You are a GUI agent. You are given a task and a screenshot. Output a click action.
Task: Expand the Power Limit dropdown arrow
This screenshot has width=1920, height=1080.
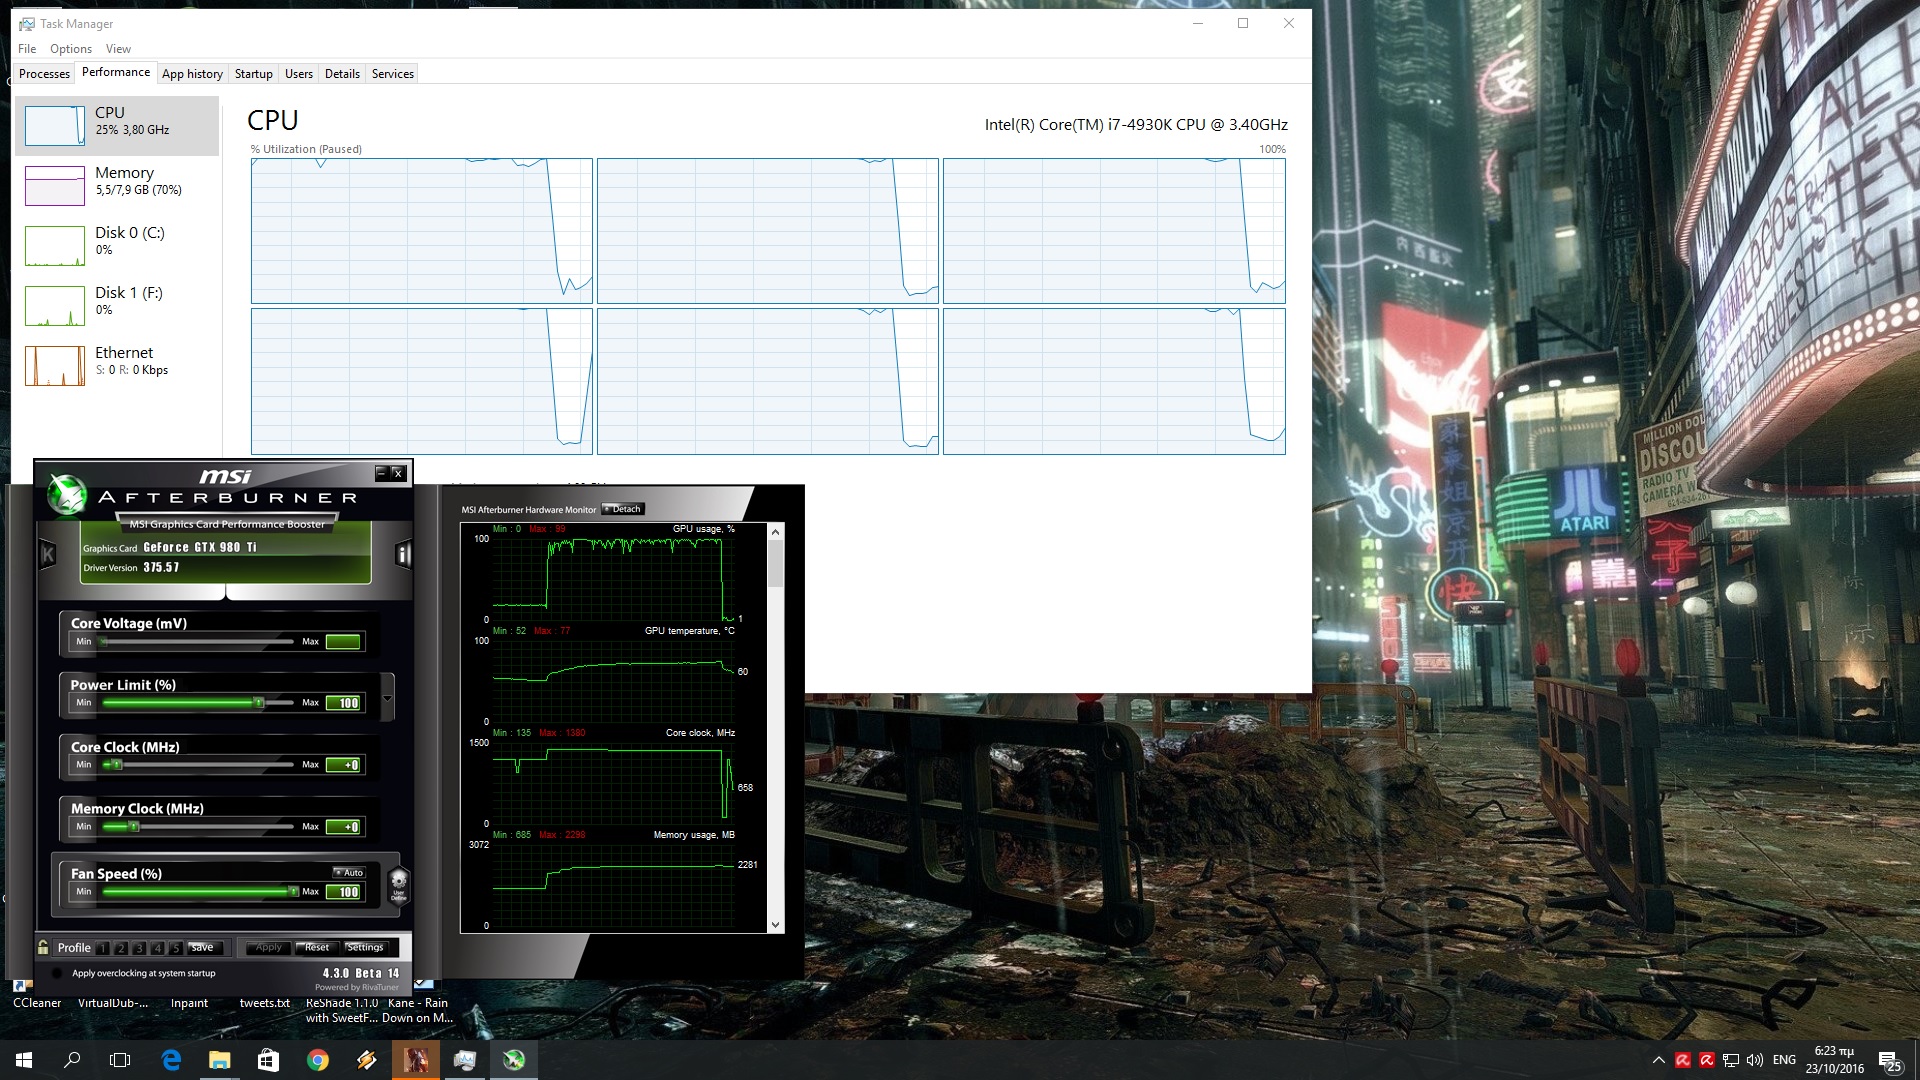(388, 696)
